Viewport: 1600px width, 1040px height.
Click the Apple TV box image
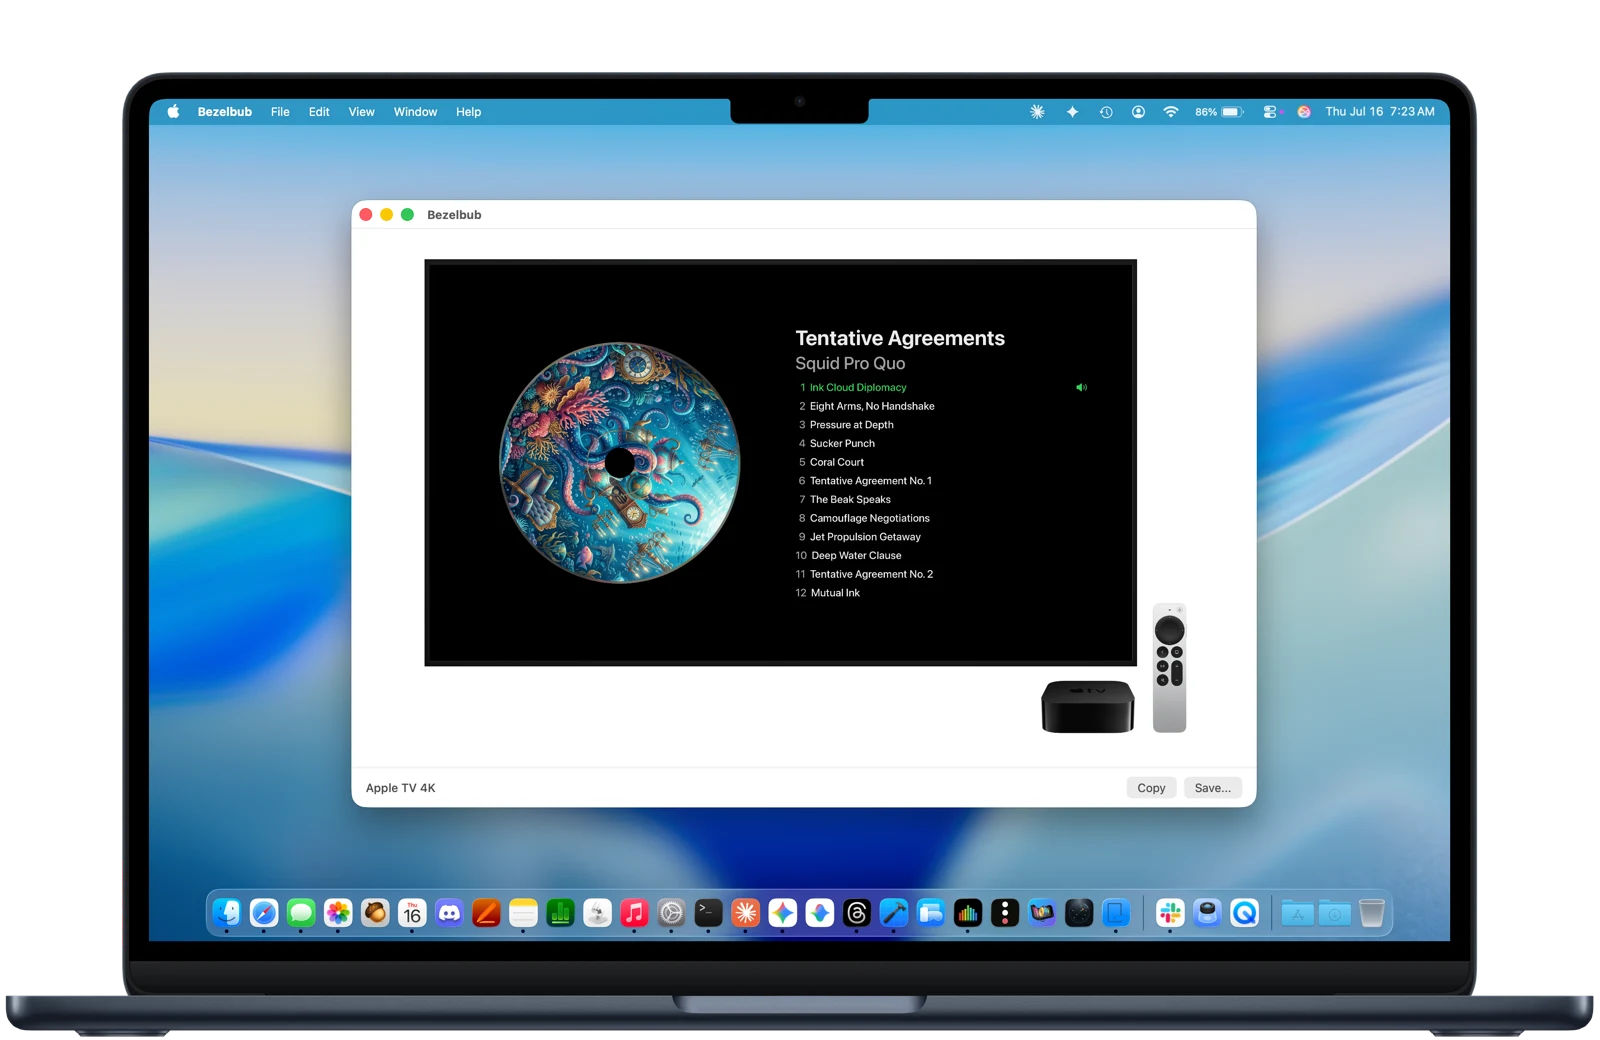click(1088, 707)
